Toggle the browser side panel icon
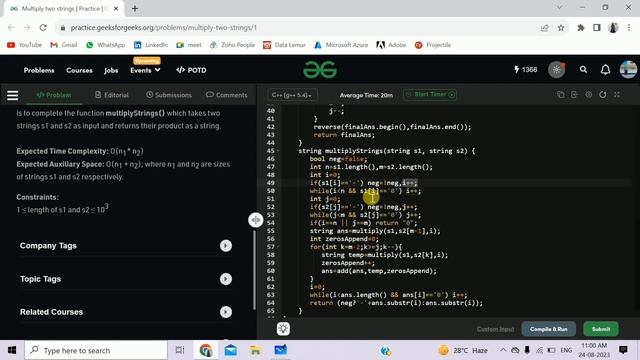Screen dimensions: 640x360 tap(597, 28)
